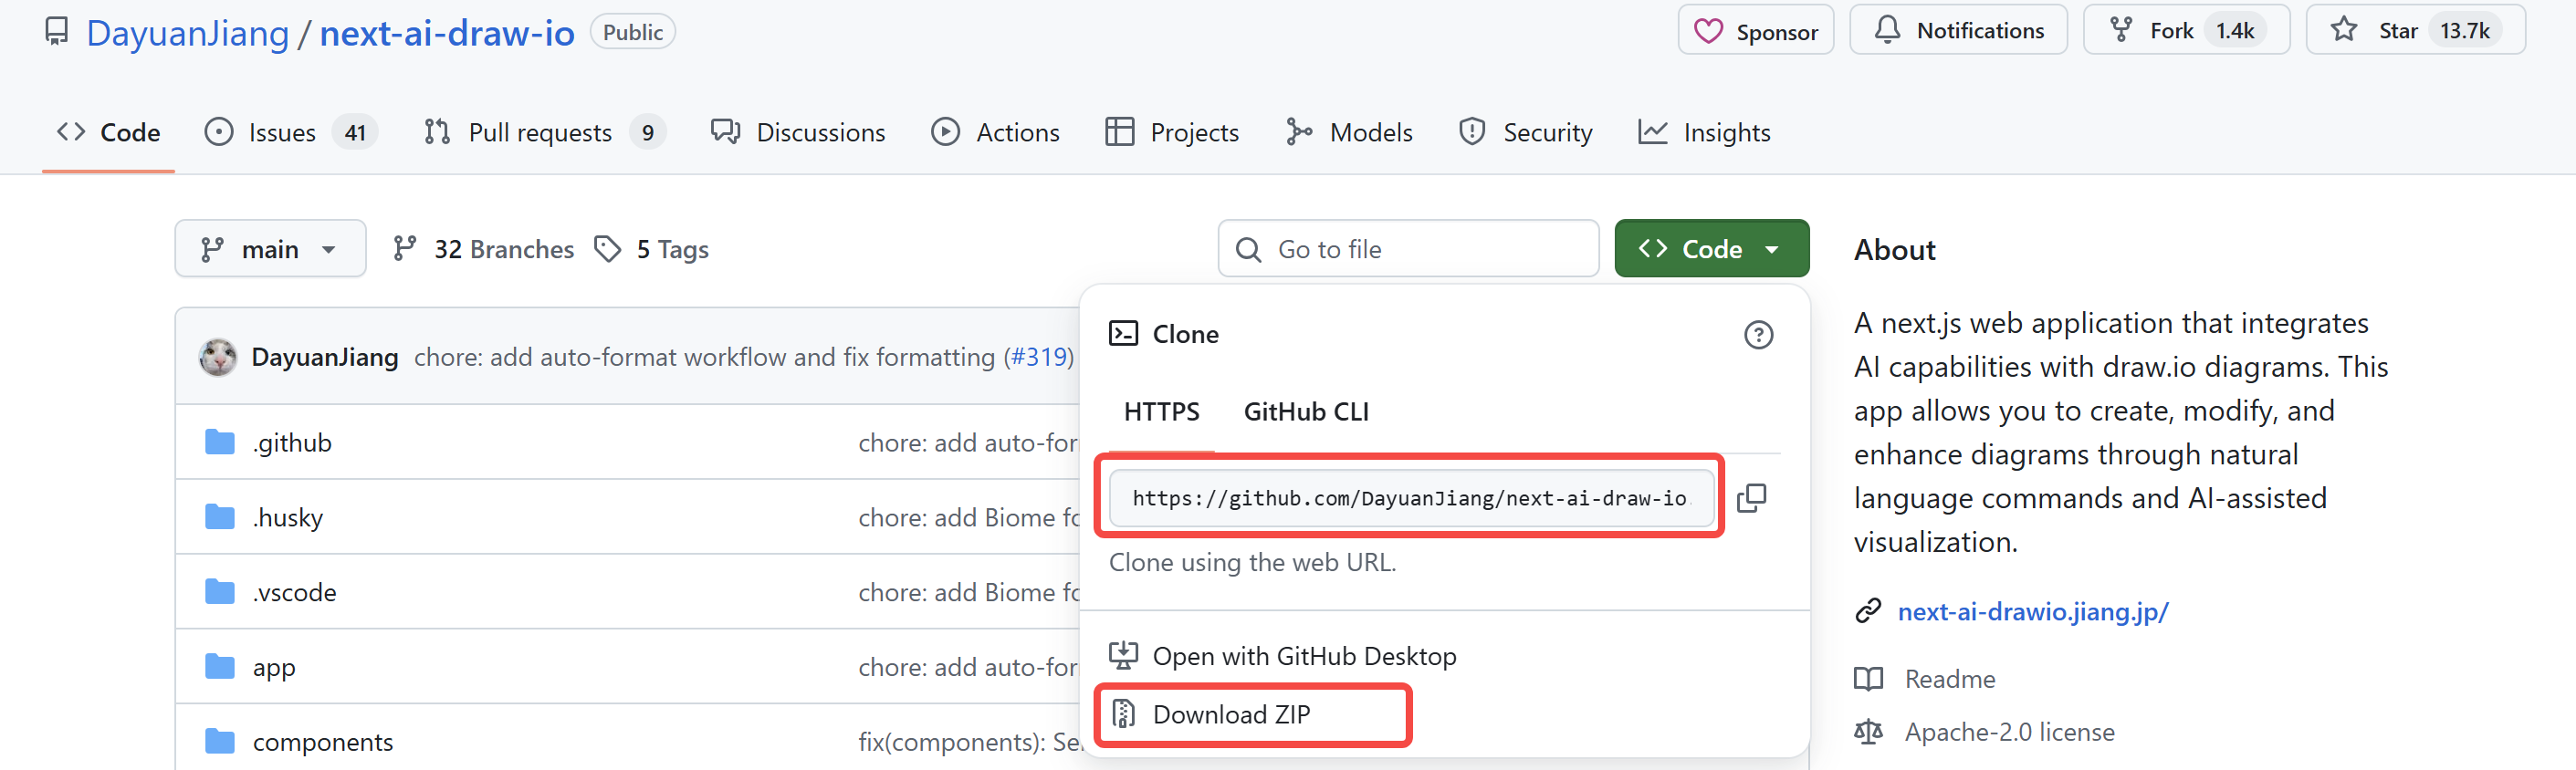Screen dimensions: 2576x770
Task: Star the repository
Action: (x=2415, y=31)
